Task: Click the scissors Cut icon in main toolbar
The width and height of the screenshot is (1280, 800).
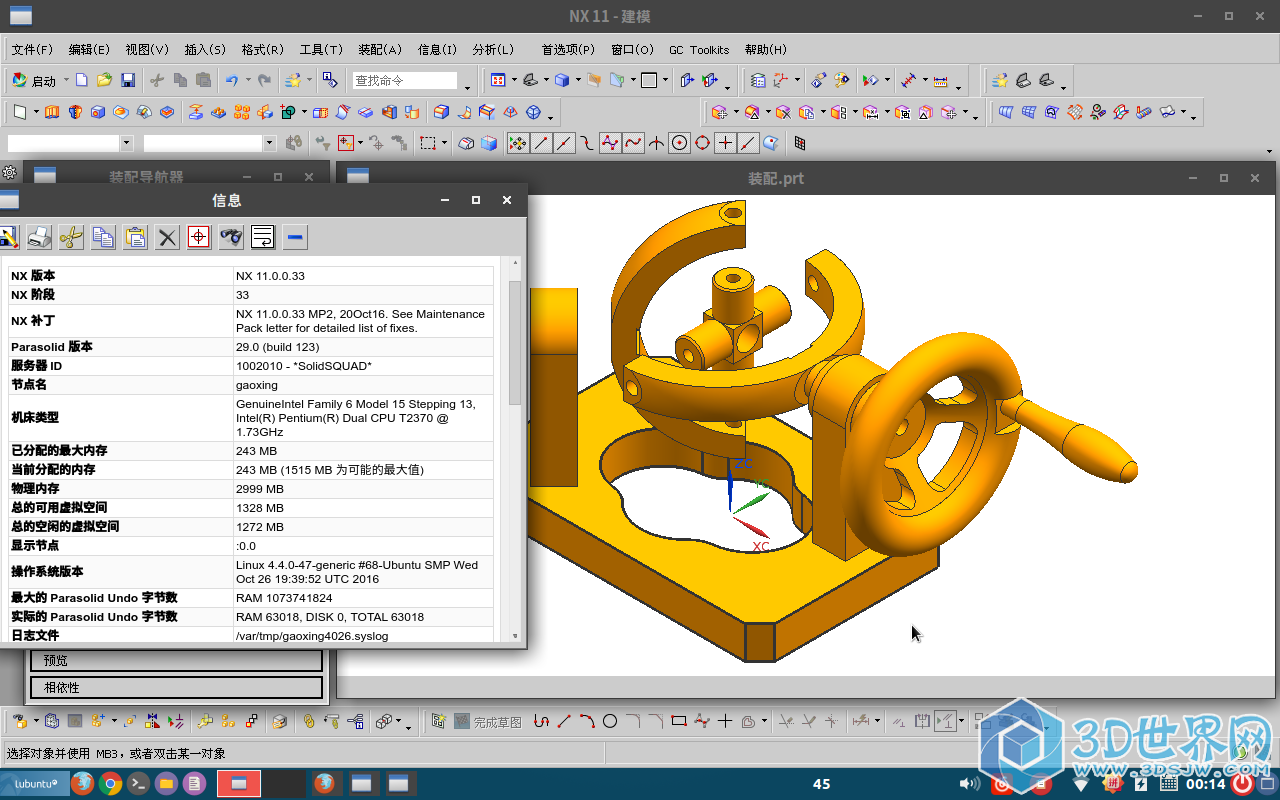Action: pyautogui.click(x=157, y=80)
